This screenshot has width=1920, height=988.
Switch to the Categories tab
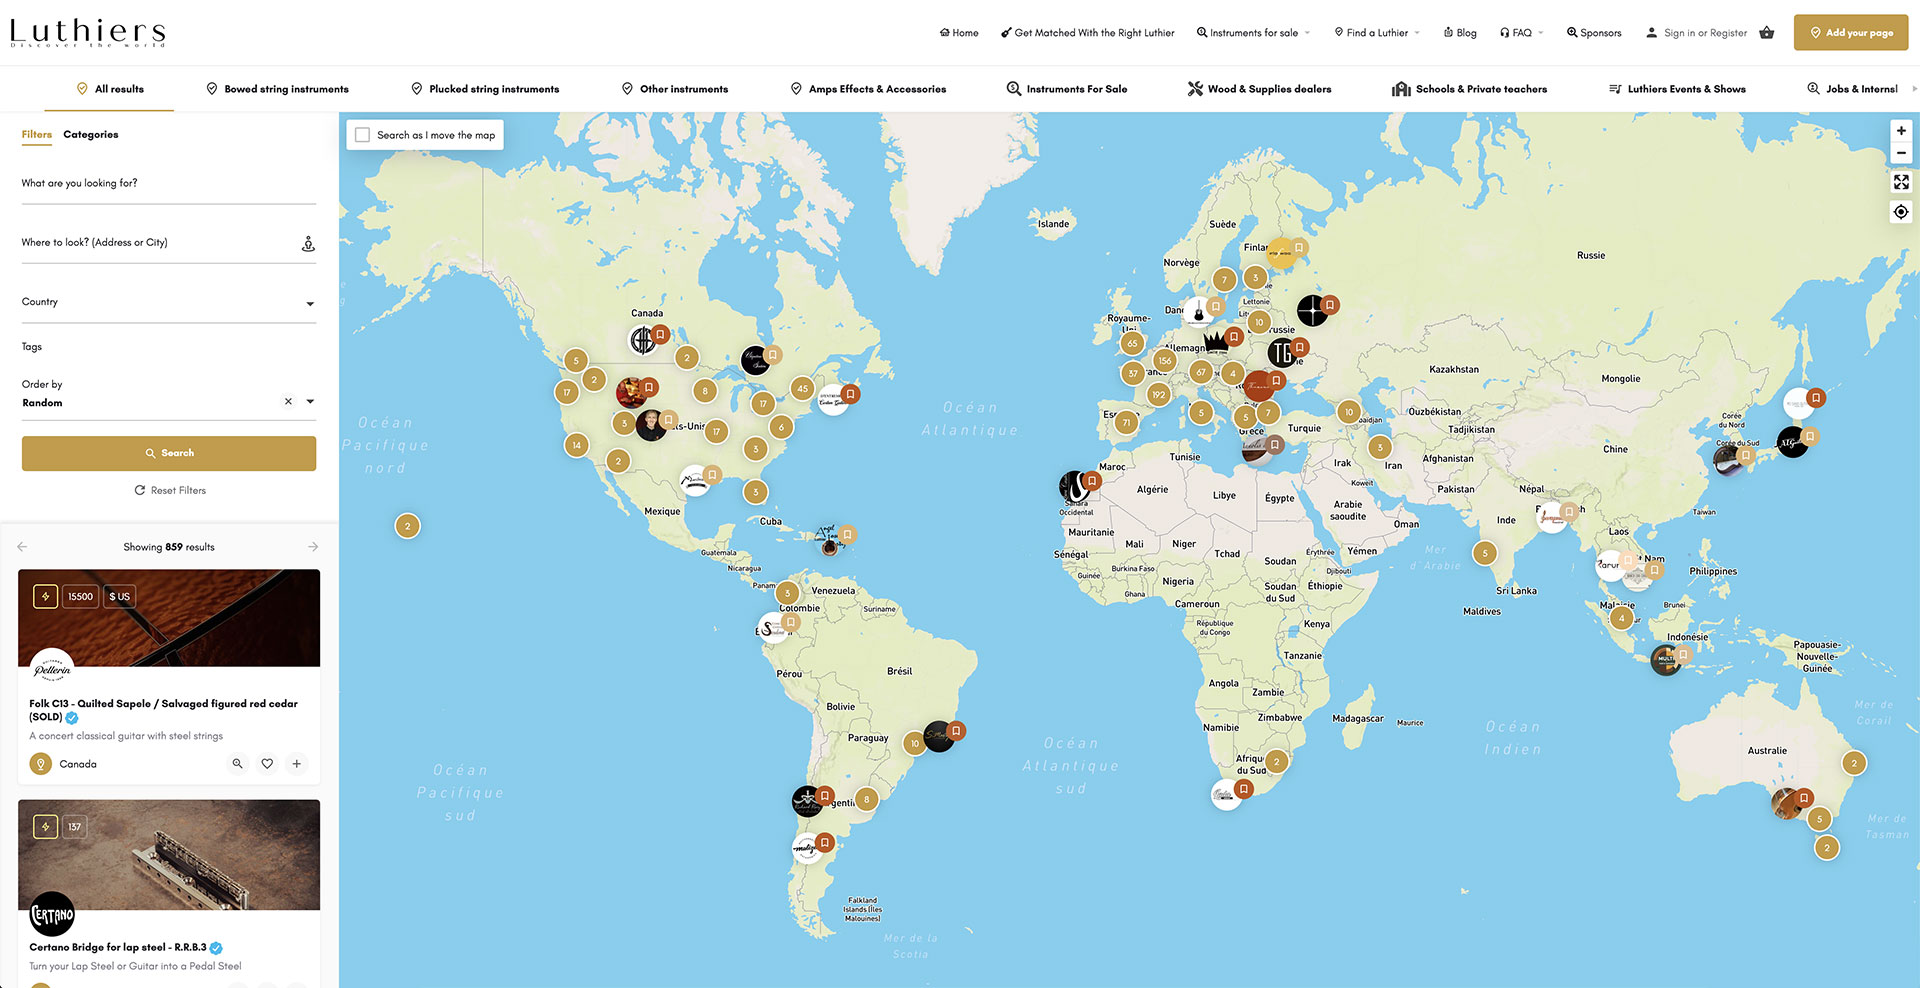click(91, 134)
